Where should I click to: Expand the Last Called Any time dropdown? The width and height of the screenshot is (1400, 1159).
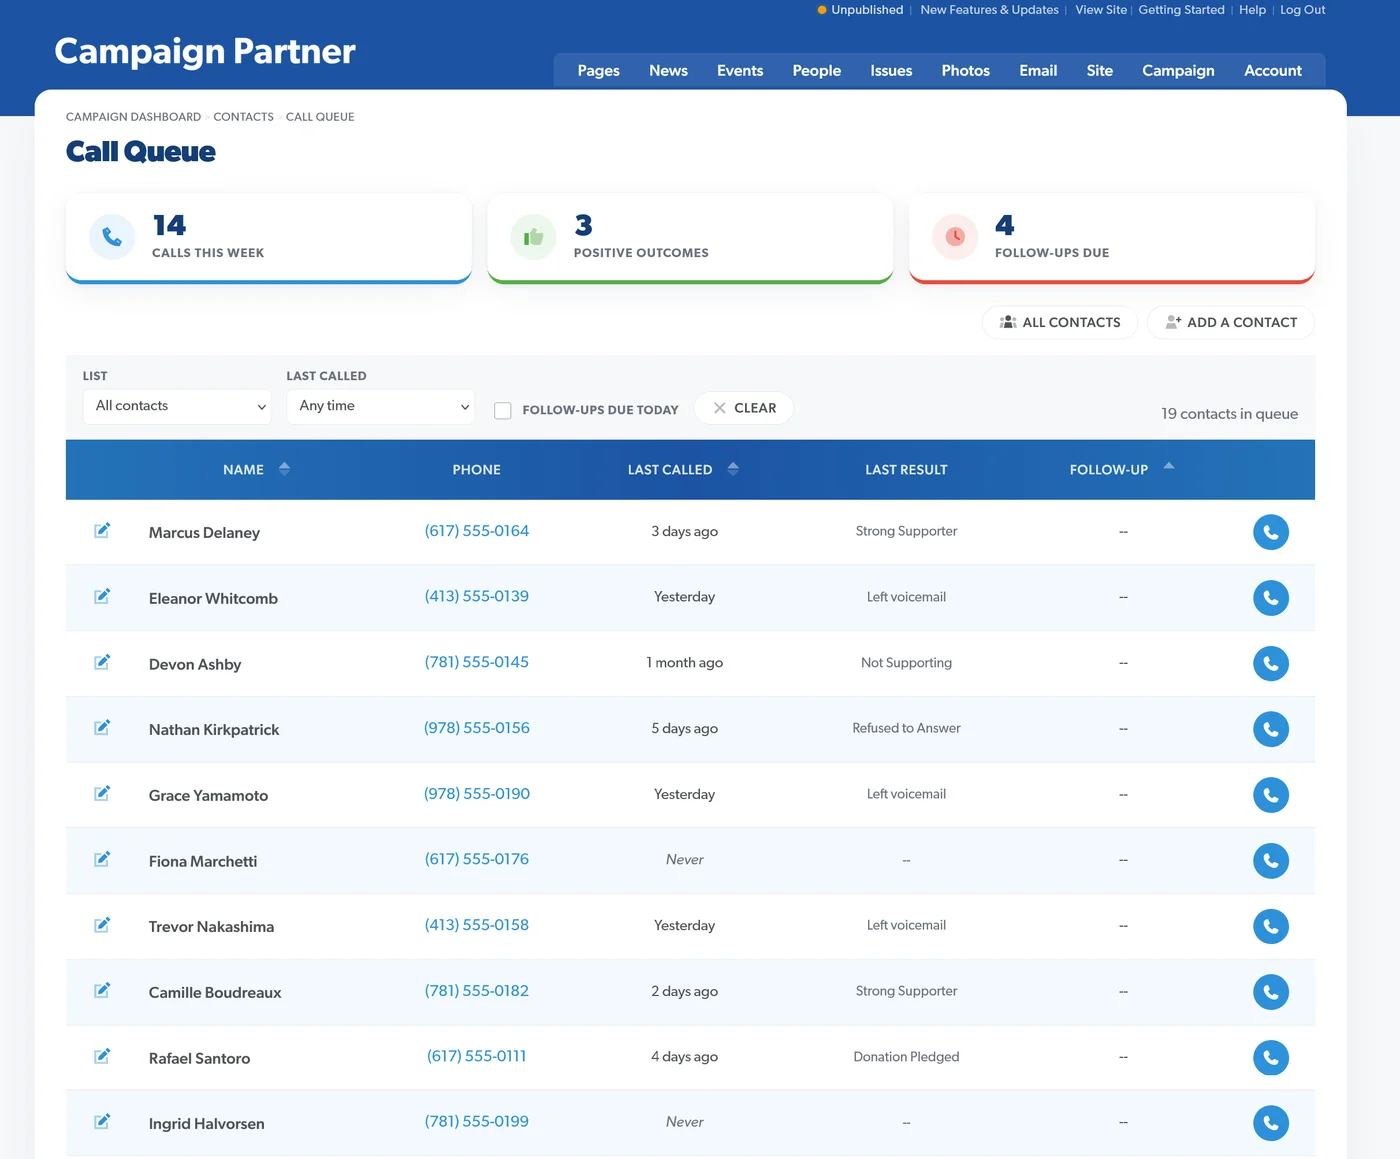[381, 406]
